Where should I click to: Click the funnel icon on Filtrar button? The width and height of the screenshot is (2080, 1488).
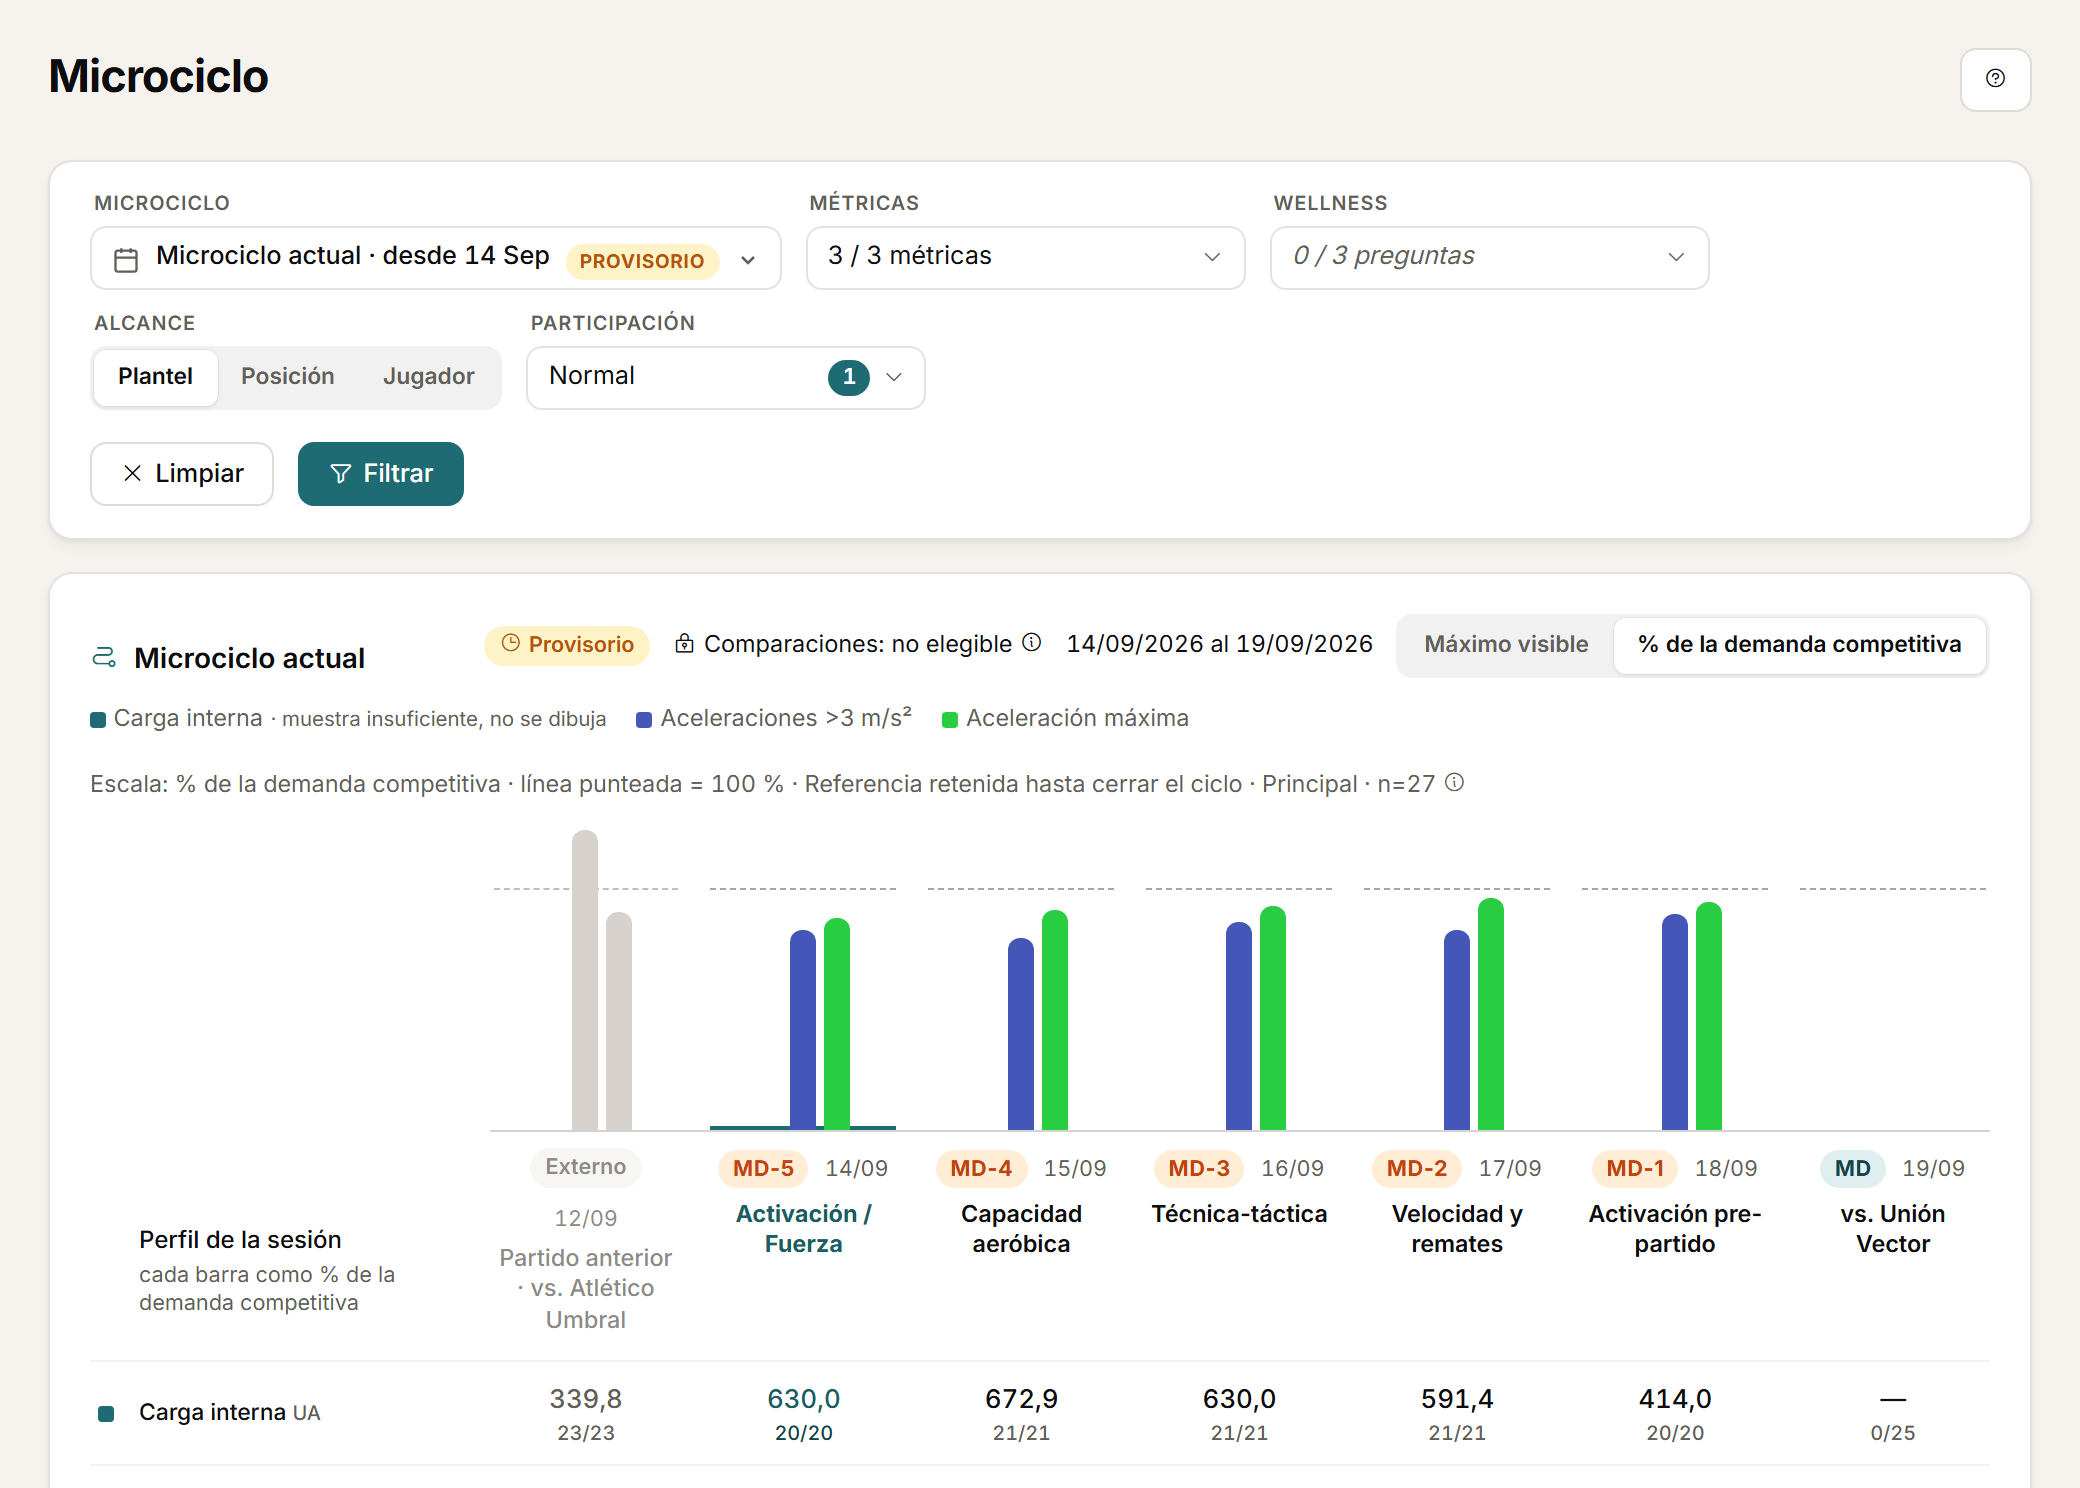pos(341,474)
